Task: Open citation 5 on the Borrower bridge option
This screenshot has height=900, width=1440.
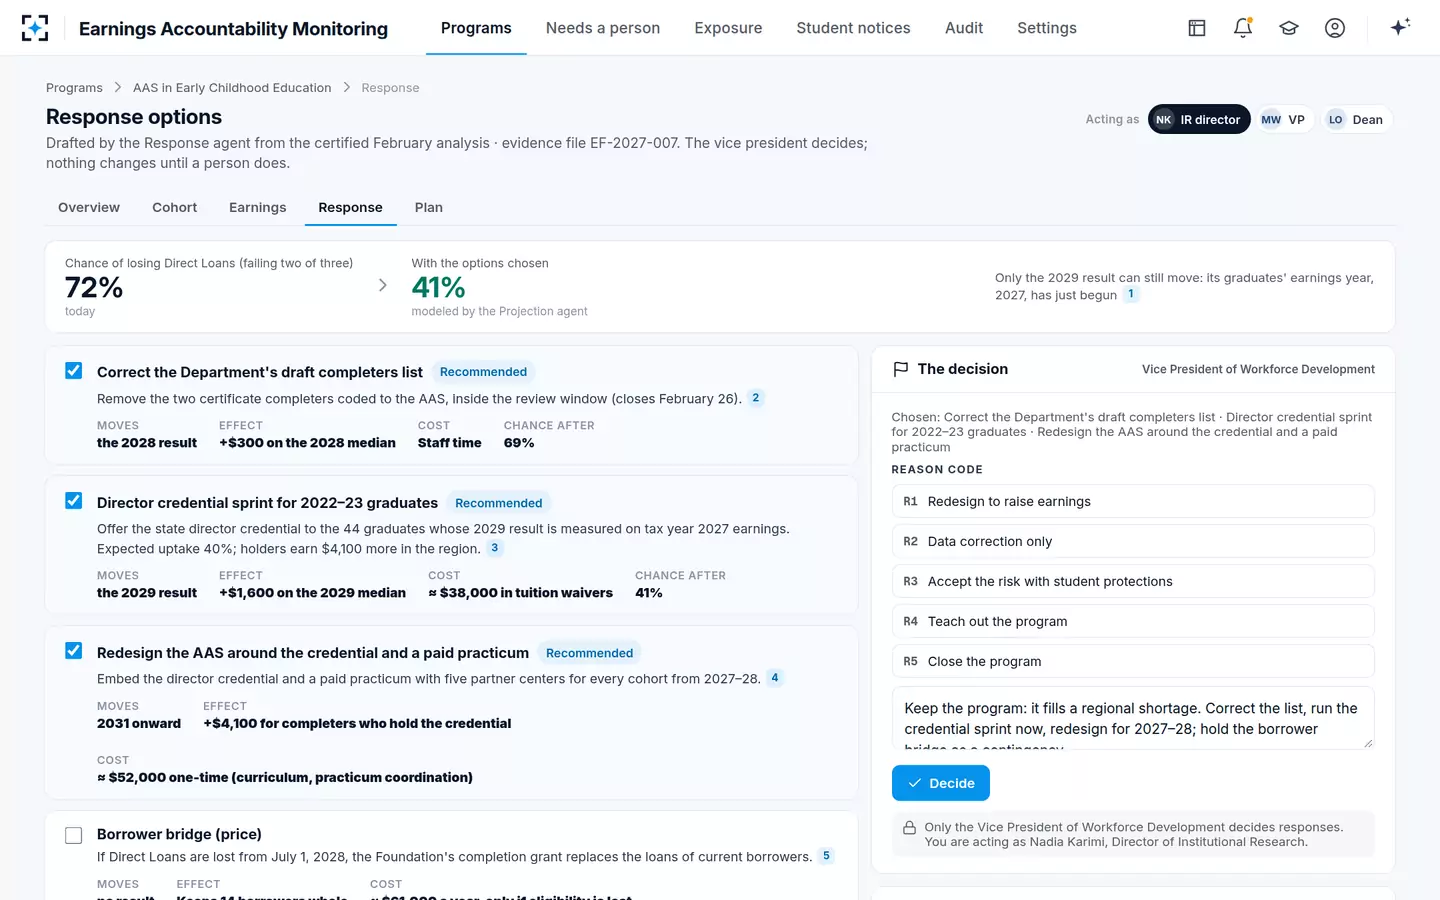Action: 826,856
